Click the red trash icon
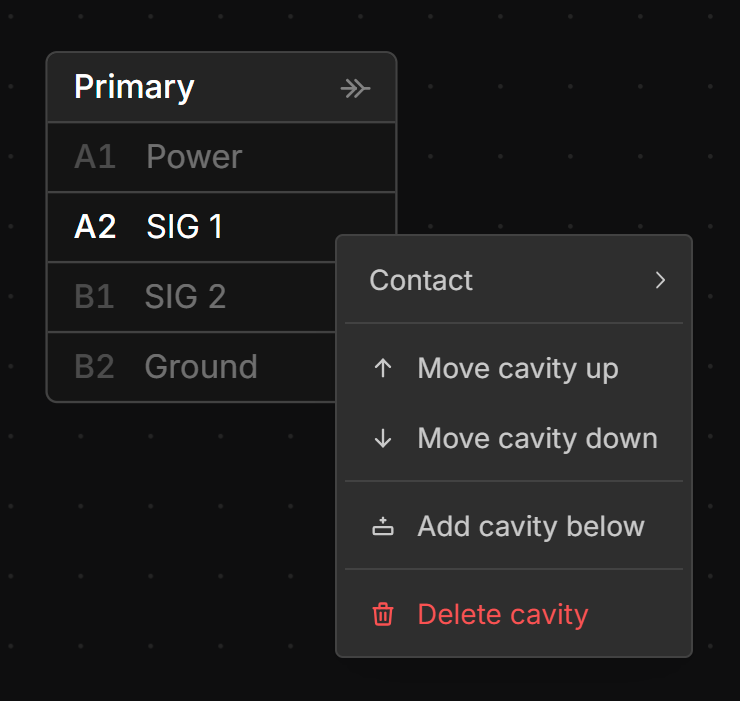This screenshot has width=740, height=701. 382,614
